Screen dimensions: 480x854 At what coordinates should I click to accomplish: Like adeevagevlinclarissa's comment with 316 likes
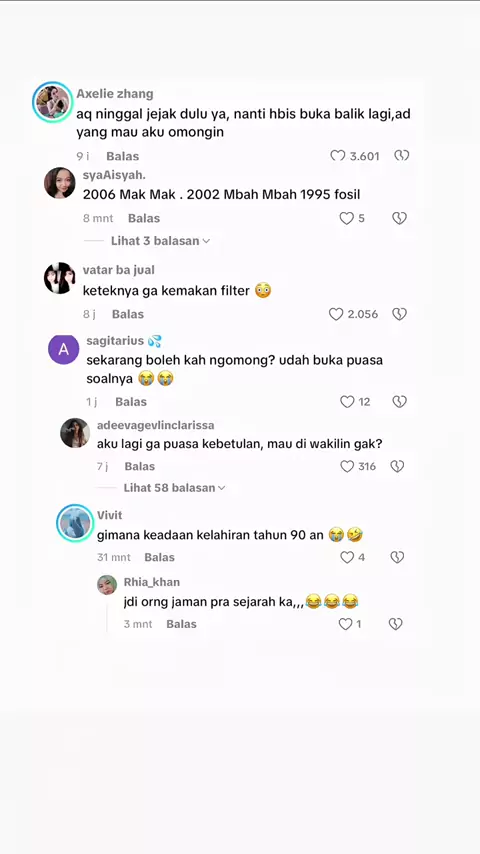(347, 466)
